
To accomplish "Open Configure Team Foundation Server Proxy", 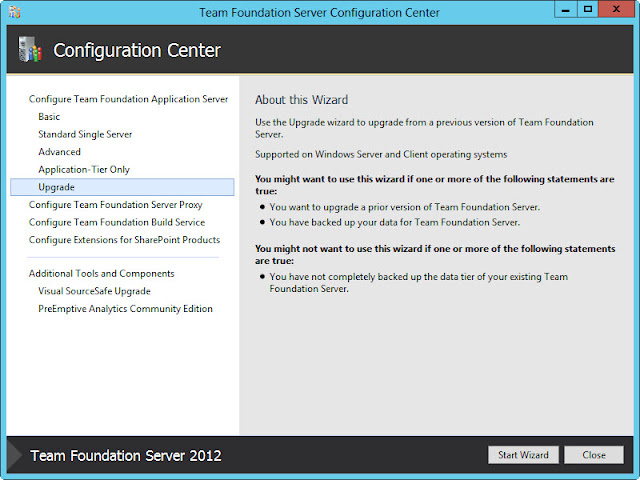I will tap(116, 204).
